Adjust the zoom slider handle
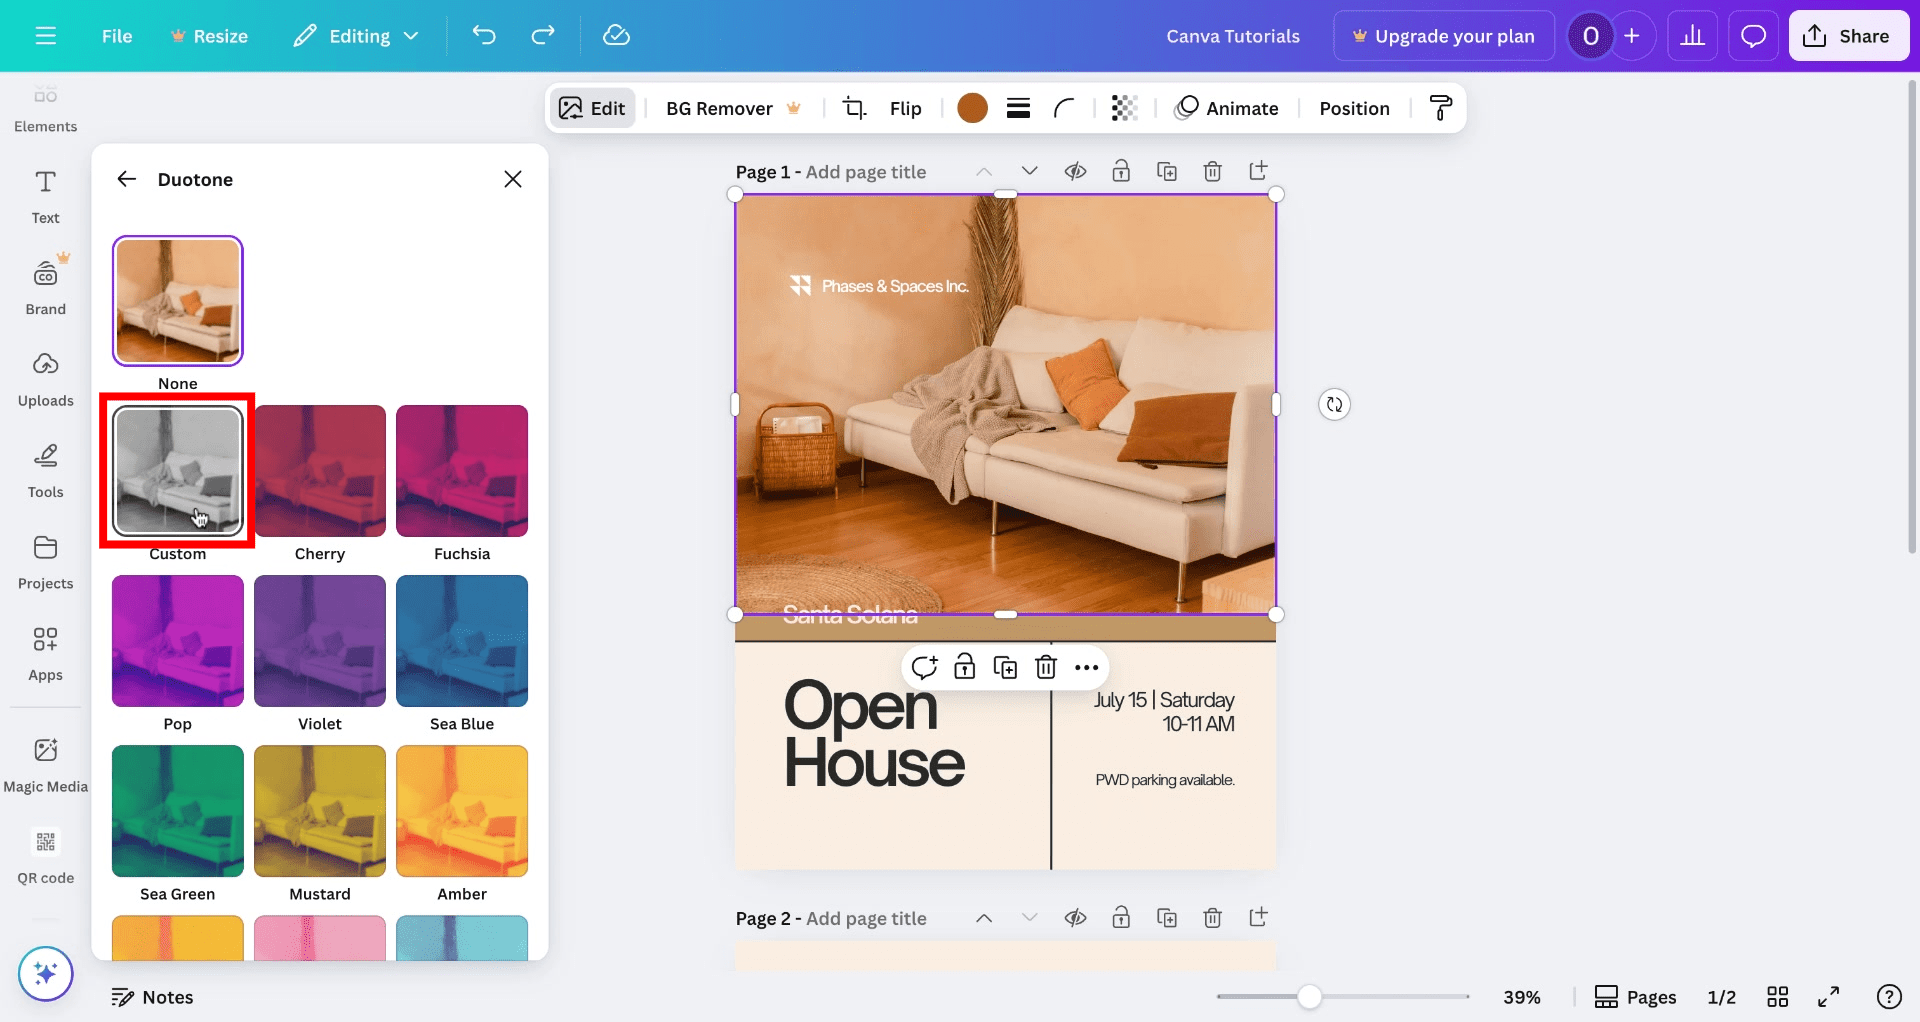The height and width of the screenshot is (1022, 1920). [1309, 997]
